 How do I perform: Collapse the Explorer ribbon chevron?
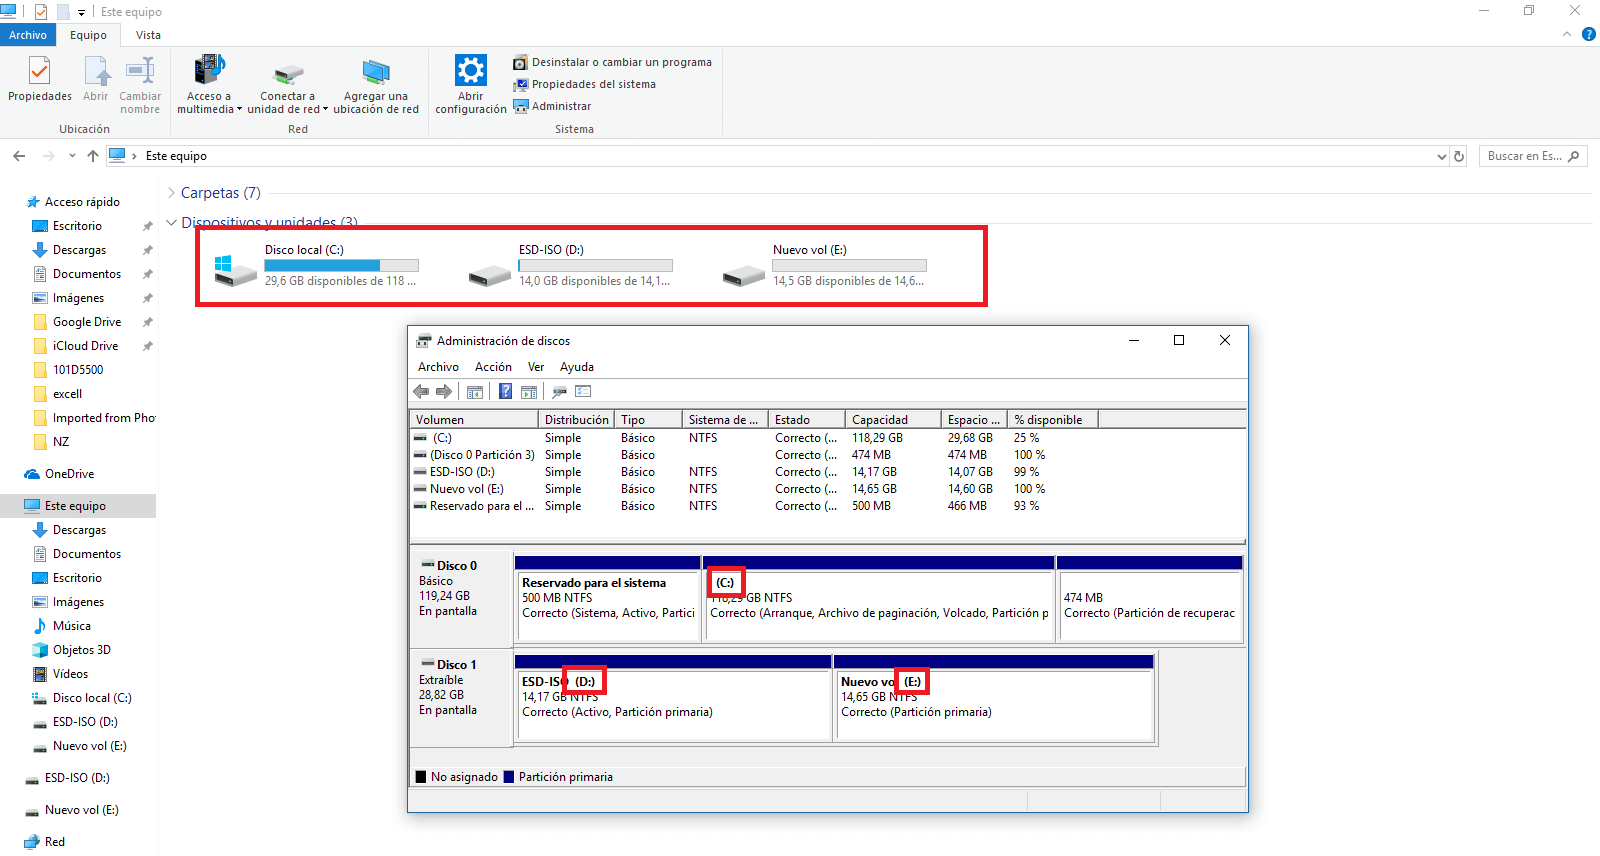(x=1567, y=35)
